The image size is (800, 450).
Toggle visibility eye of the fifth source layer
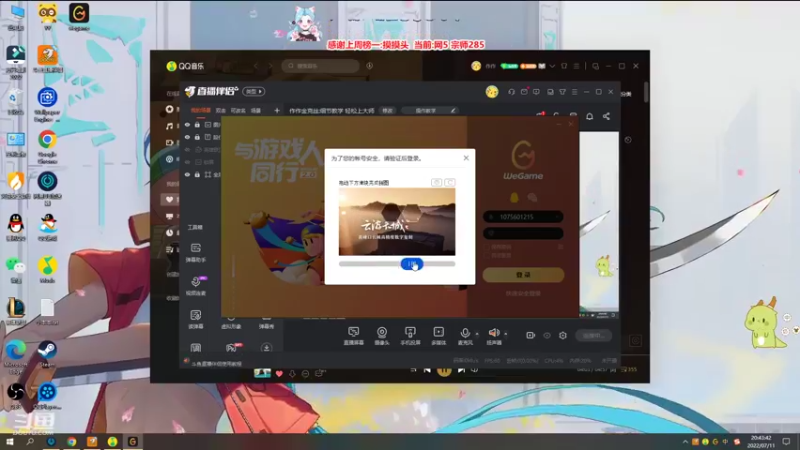click(x=187, y=174)
